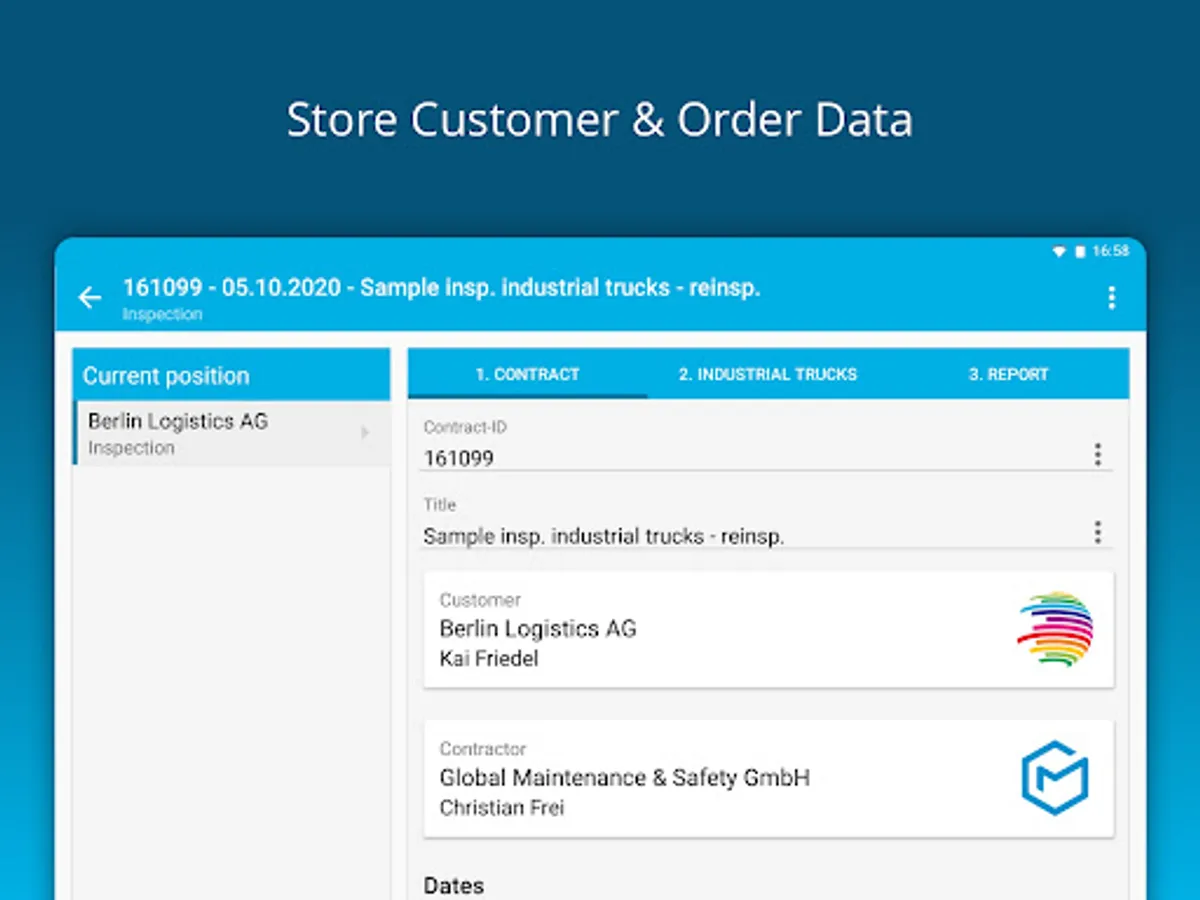The width and height of the screenshot is (1200, 900).
Task: Tap the Current position panel heading
Action: (x=166, y=376)
